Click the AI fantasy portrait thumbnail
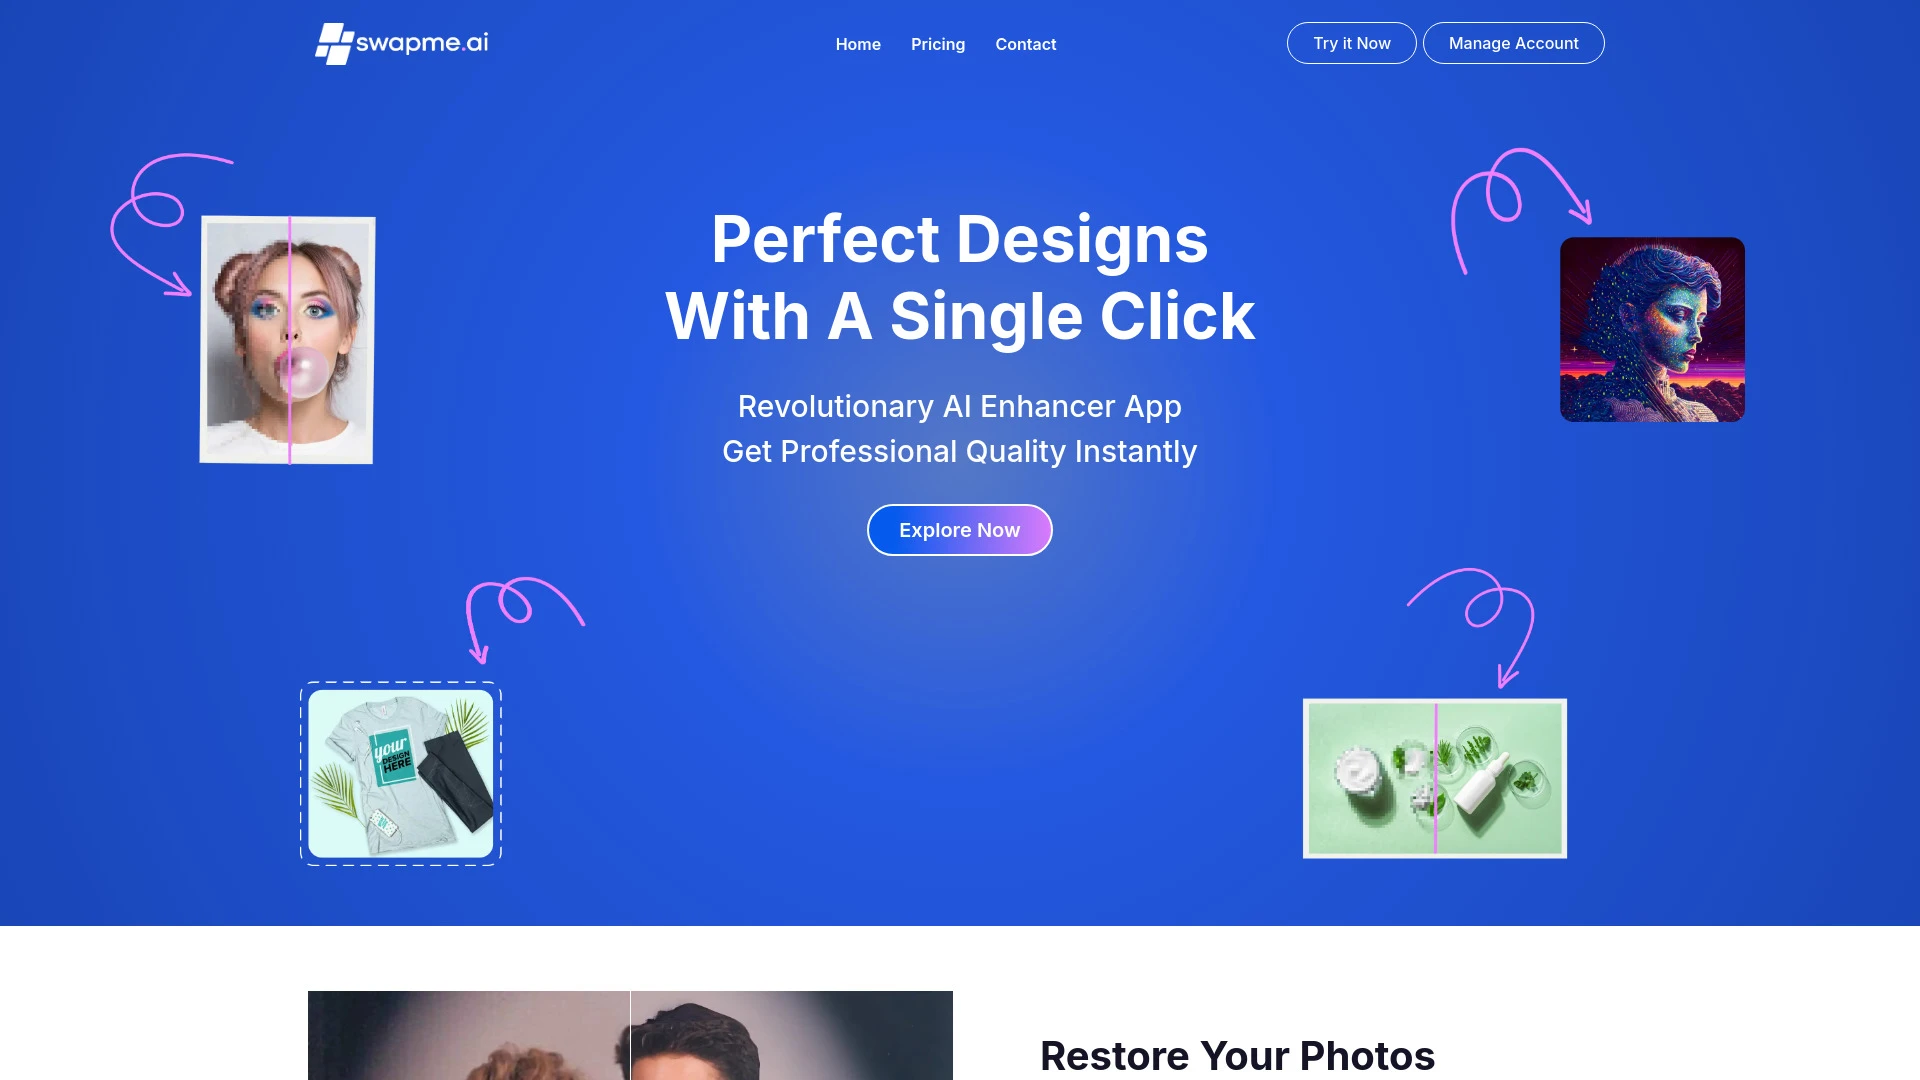This screenshot has width=1920, height=1080. (1651, 328)
